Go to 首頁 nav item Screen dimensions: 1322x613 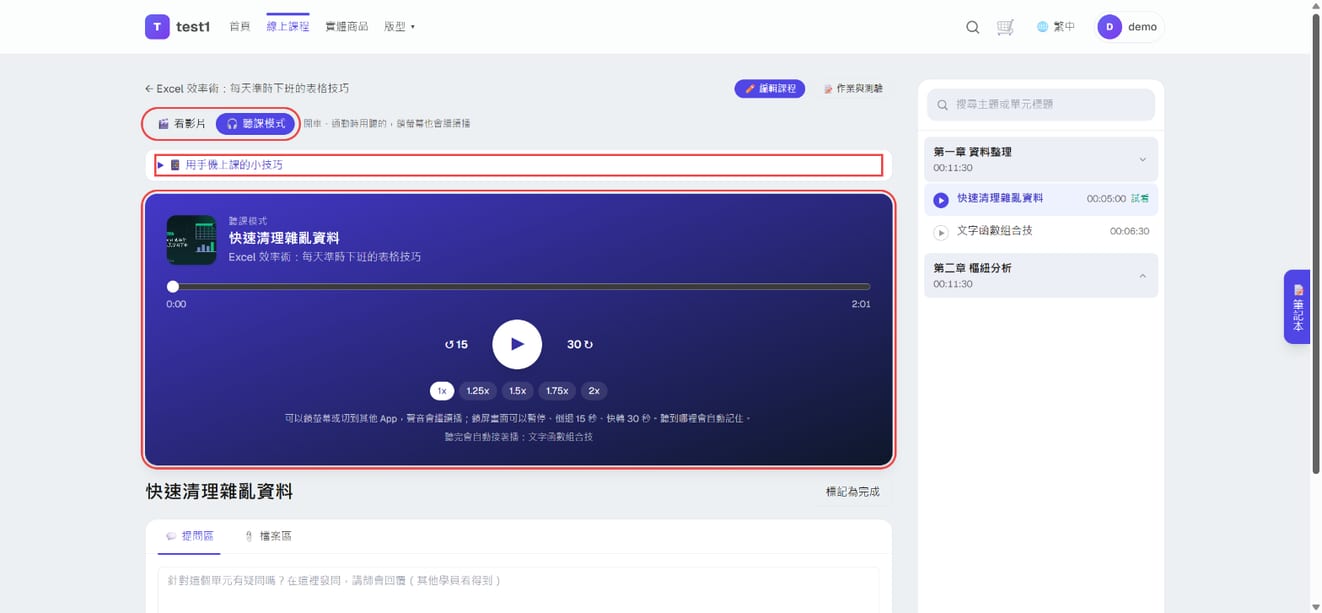(x=240, y=27)
